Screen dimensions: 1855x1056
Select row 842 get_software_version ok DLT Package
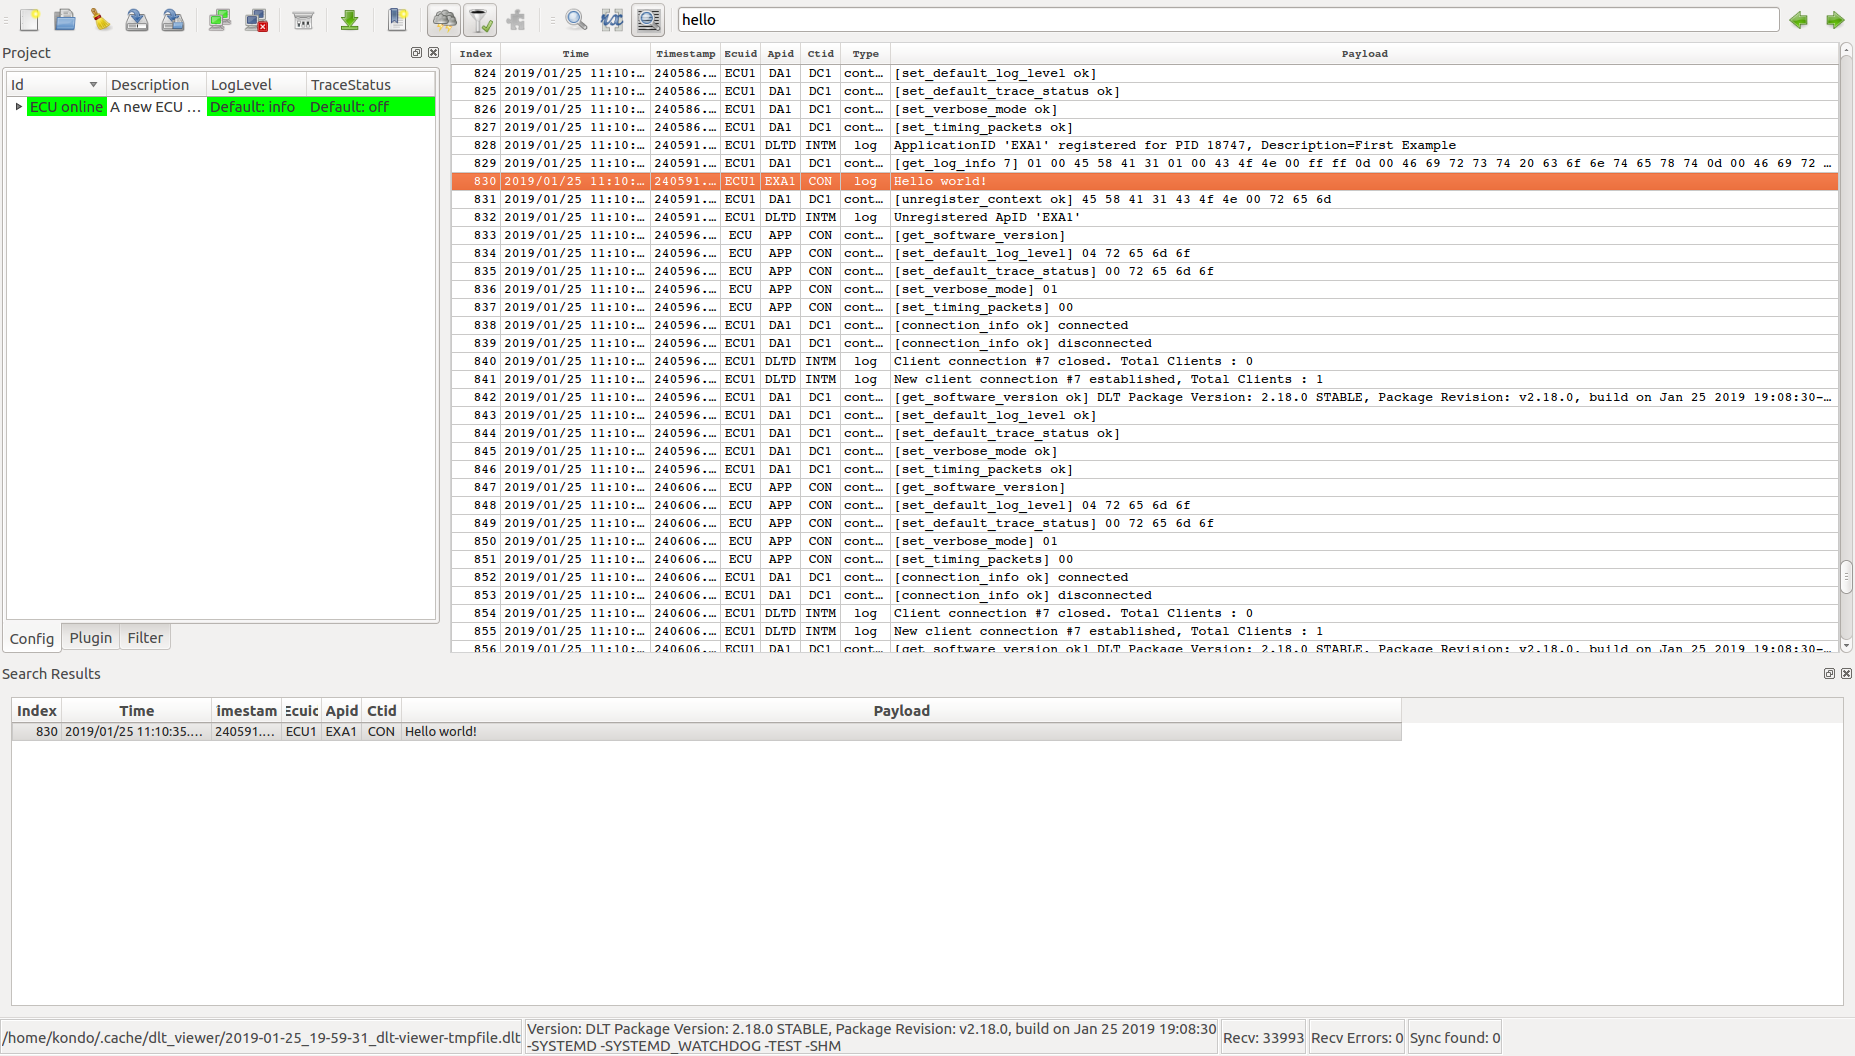(x=1144, y=397)
